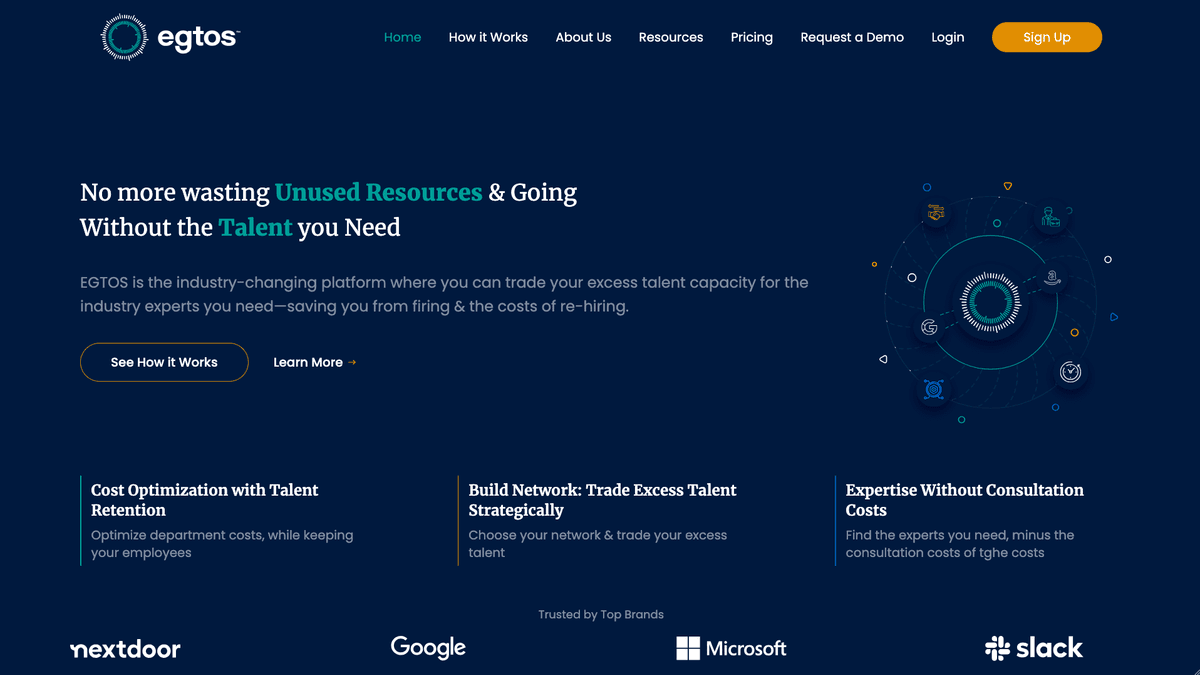
Task: Click the Google G icon in the orbit
Action: [929, 327]
